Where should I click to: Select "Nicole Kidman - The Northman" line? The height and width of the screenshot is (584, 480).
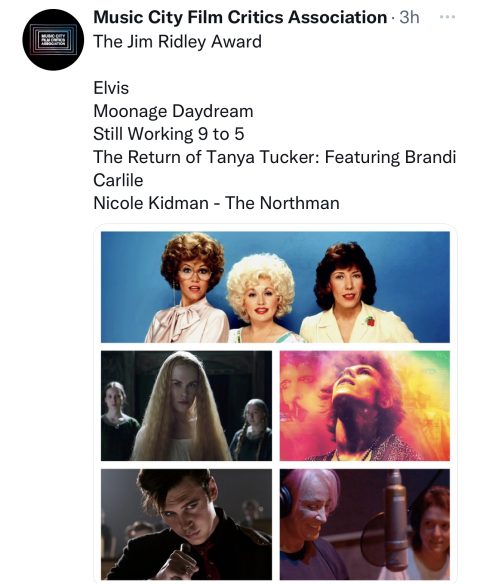tap(216, 203)
